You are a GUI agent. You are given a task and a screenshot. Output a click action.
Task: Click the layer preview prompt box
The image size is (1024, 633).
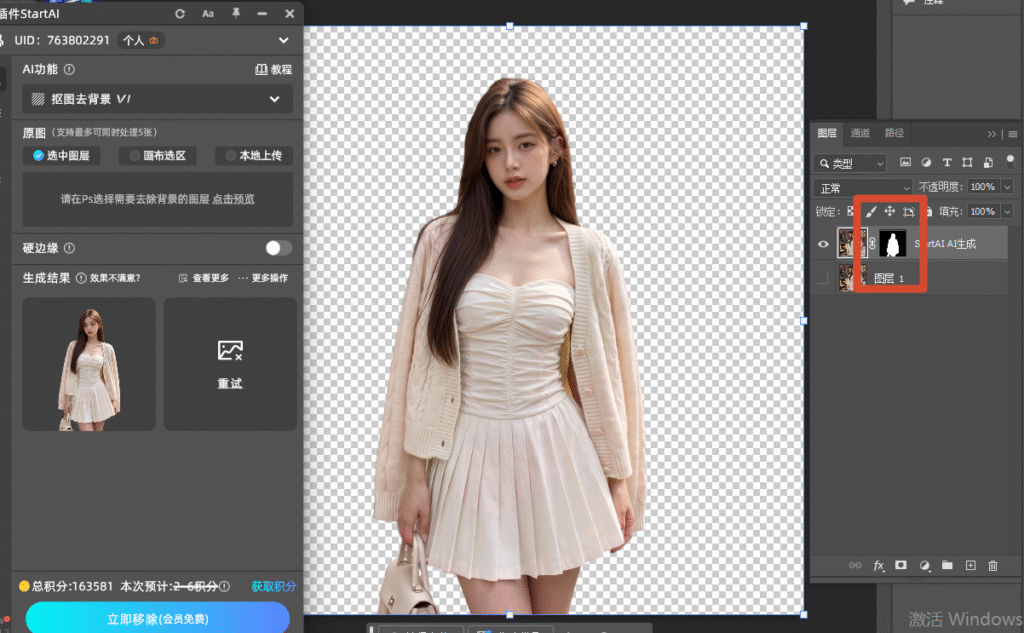click(157, 199)
